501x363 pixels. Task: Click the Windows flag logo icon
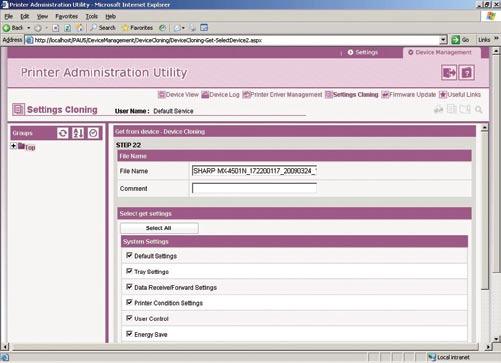(x=491, y=16)
